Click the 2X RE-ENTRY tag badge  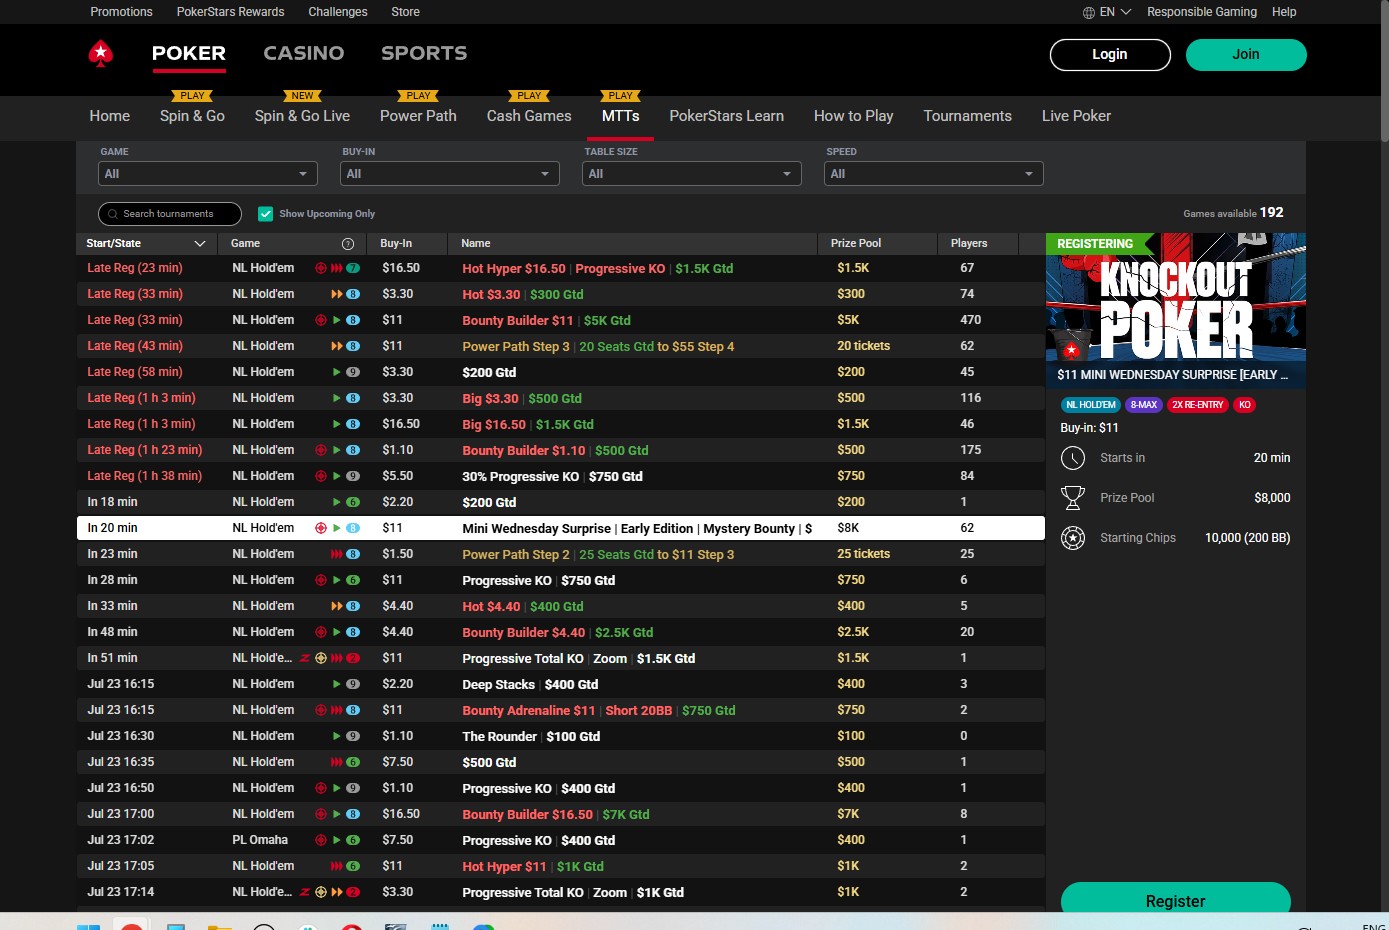1197,405
